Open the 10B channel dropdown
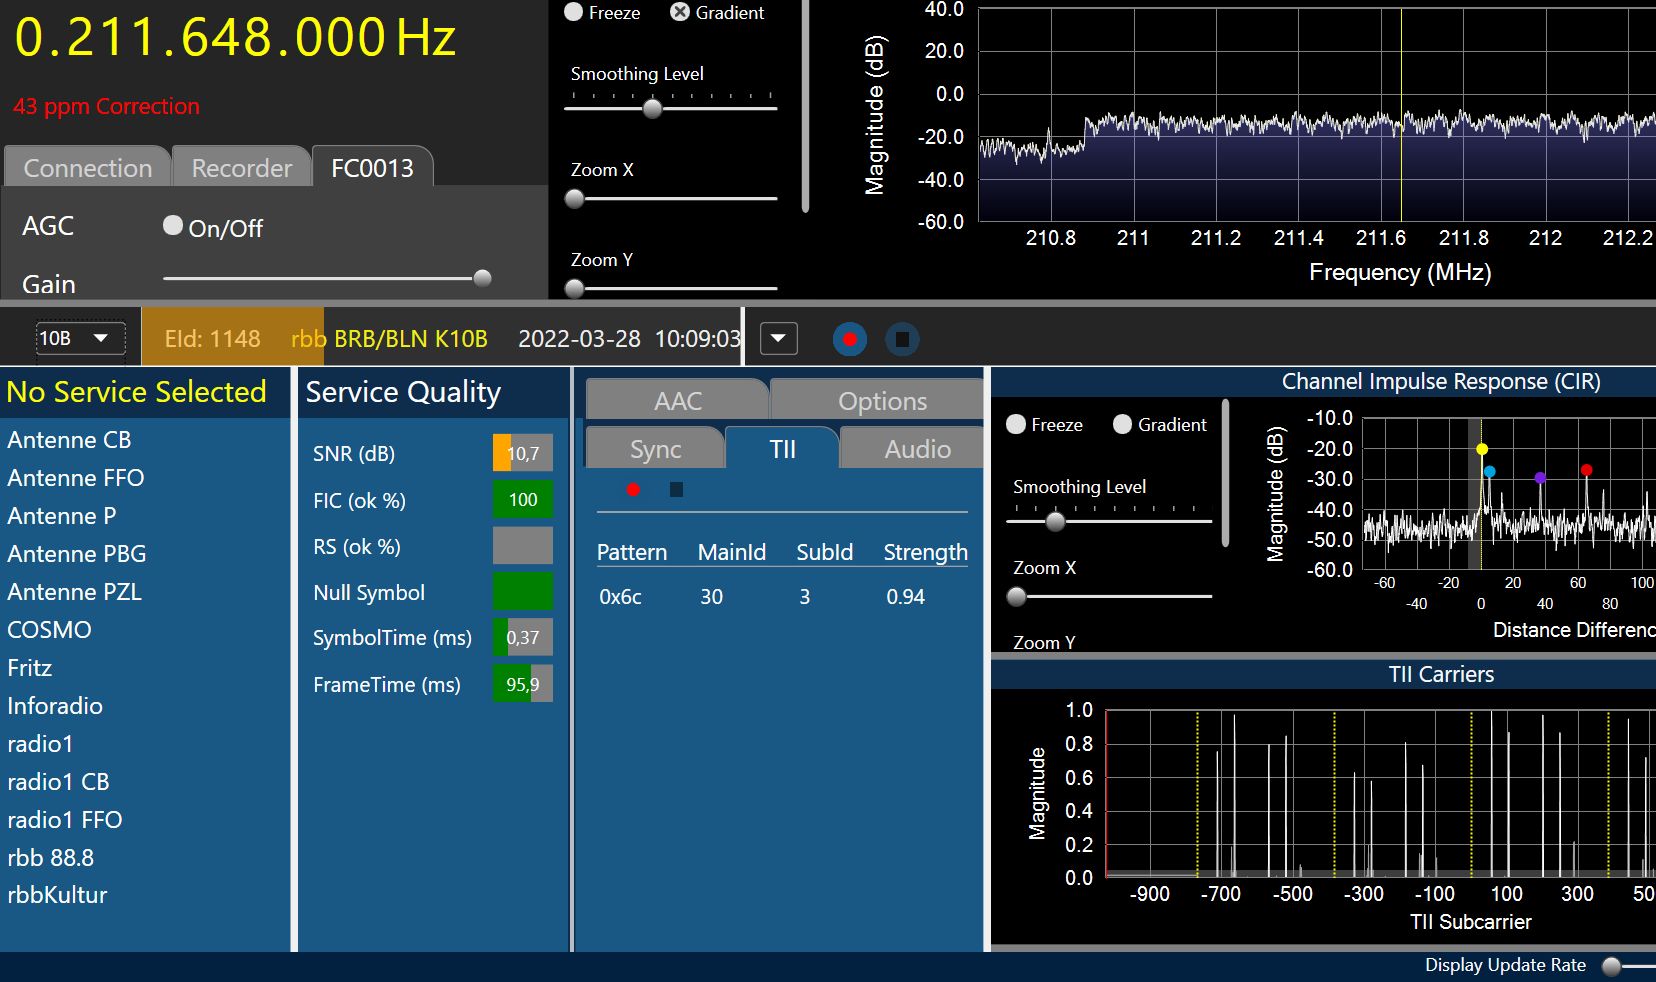1656x982 pixels. click(80, 338)
